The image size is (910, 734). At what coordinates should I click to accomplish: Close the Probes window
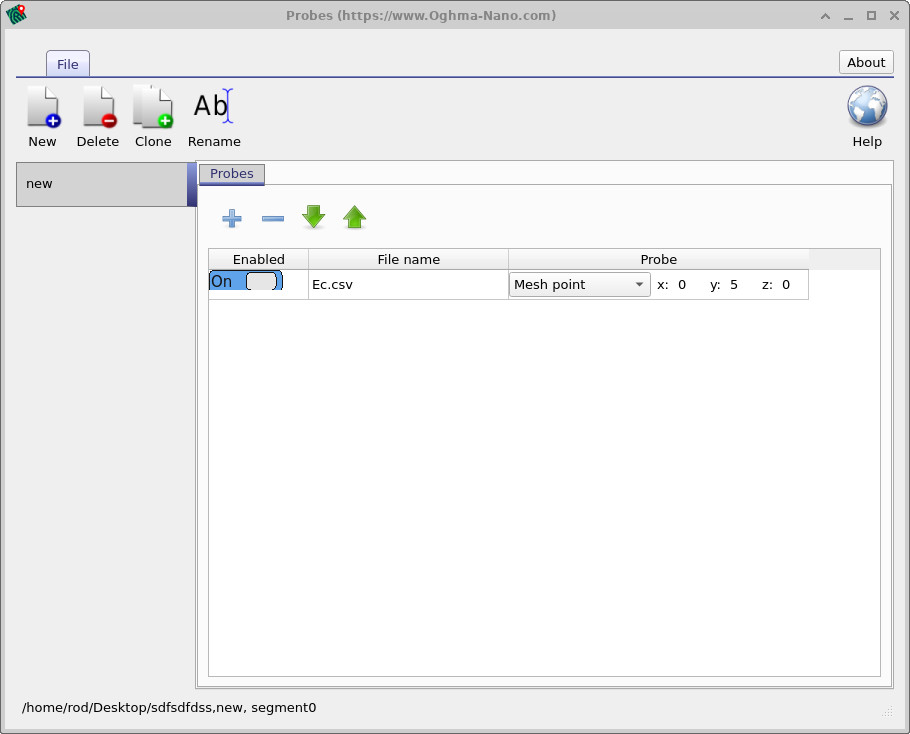point(894,16)
